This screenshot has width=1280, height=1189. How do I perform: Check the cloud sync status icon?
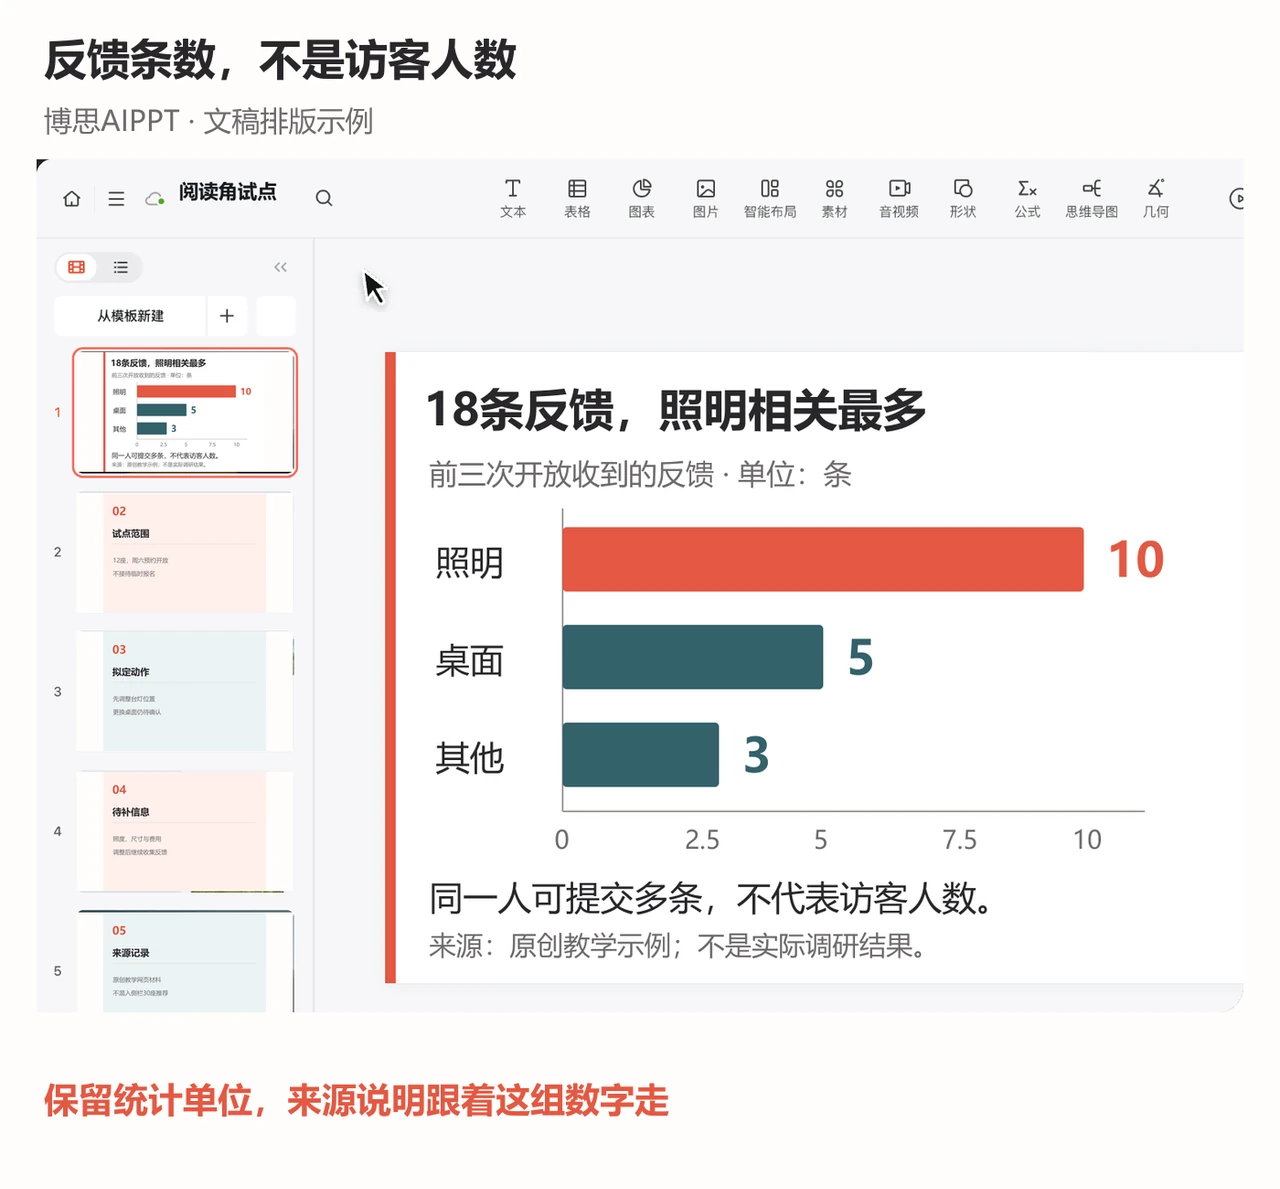[155, 198]
